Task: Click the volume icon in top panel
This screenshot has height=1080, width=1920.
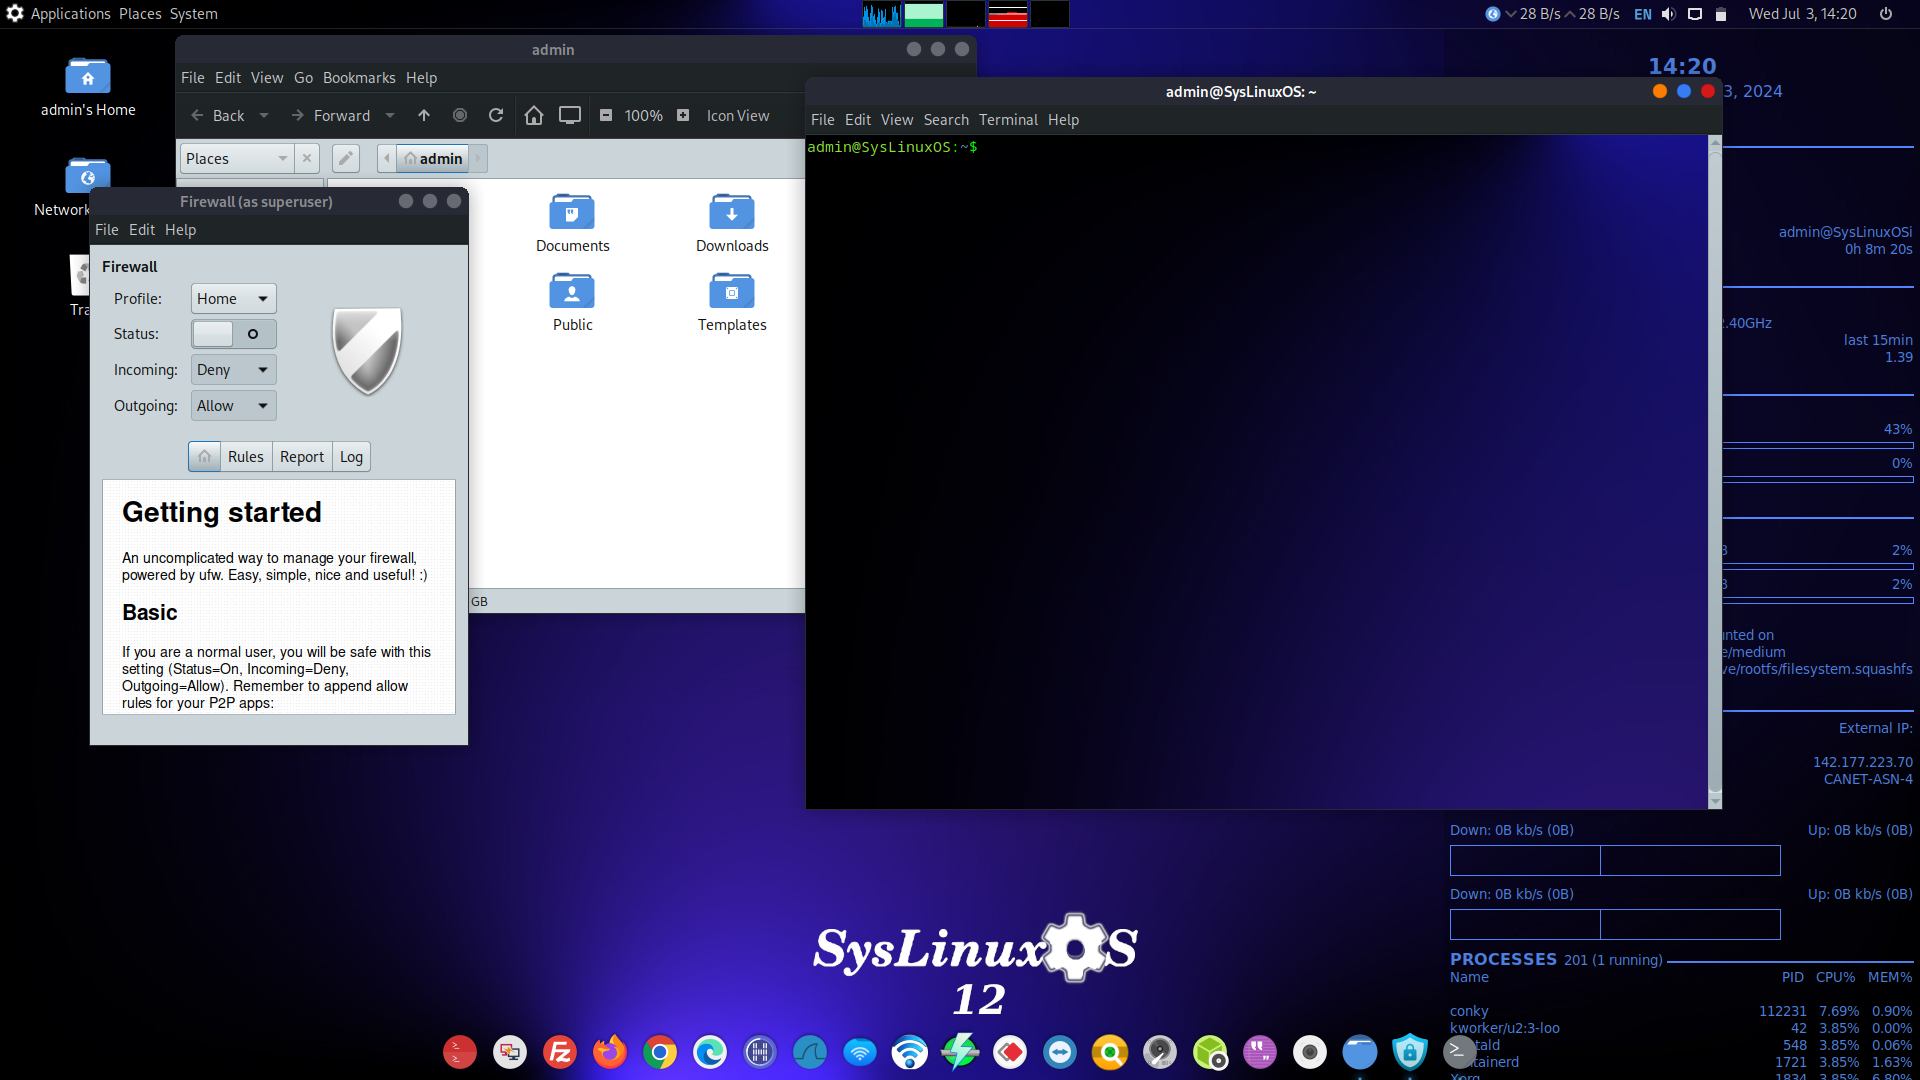Action: pos(1668,14)
